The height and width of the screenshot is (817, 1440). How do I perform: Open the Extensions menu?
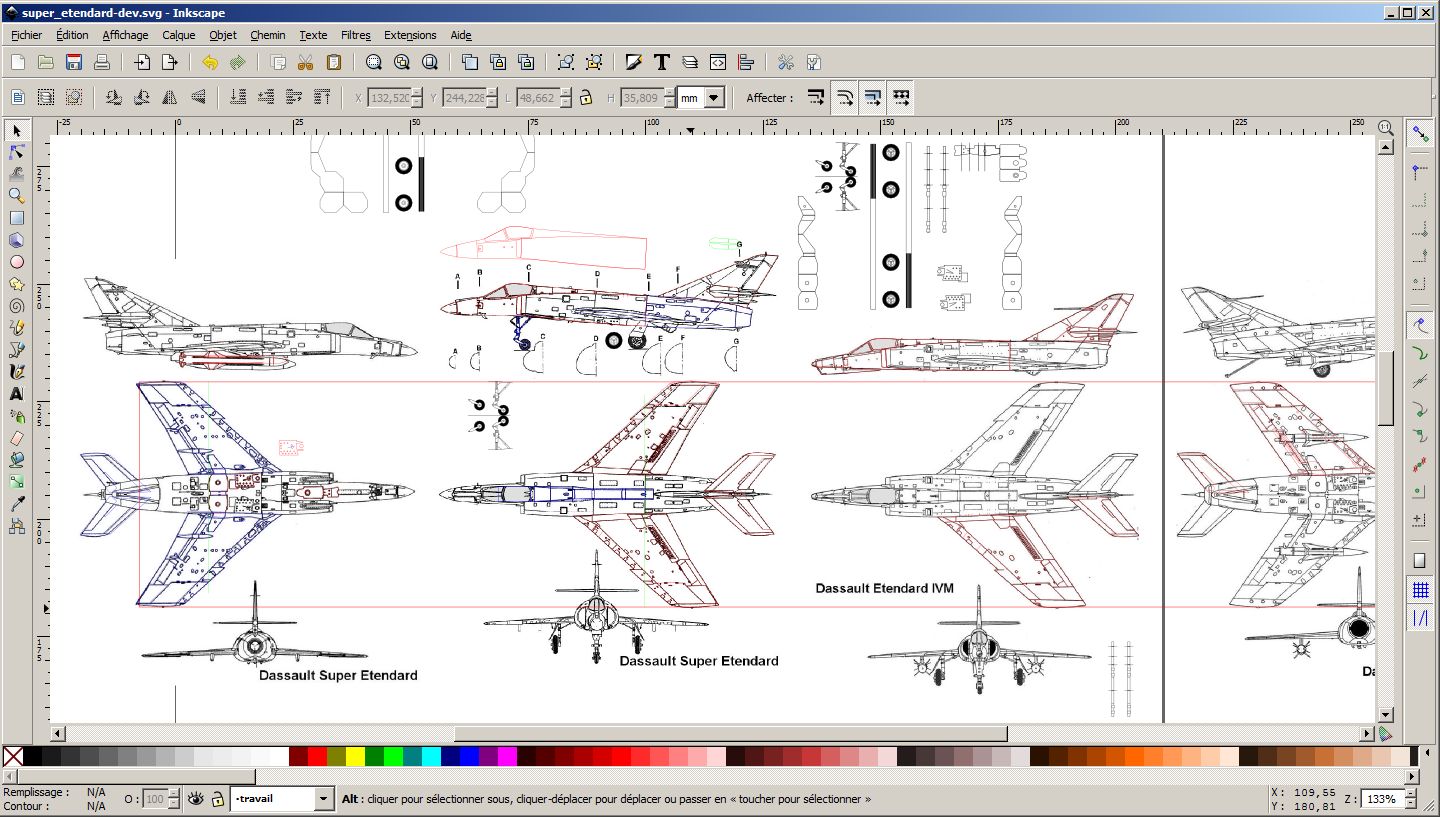(x=410, y=35)
